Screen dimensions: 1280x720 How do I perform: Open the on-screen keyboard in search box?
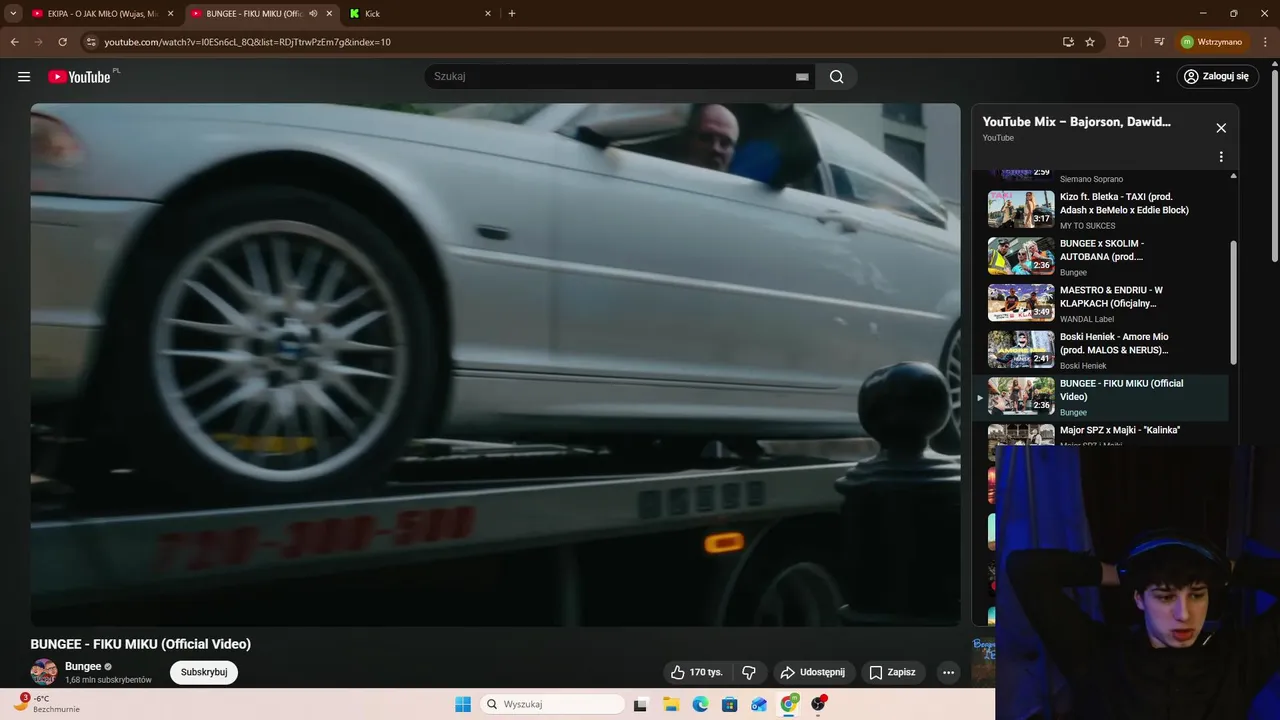(802, 77)
